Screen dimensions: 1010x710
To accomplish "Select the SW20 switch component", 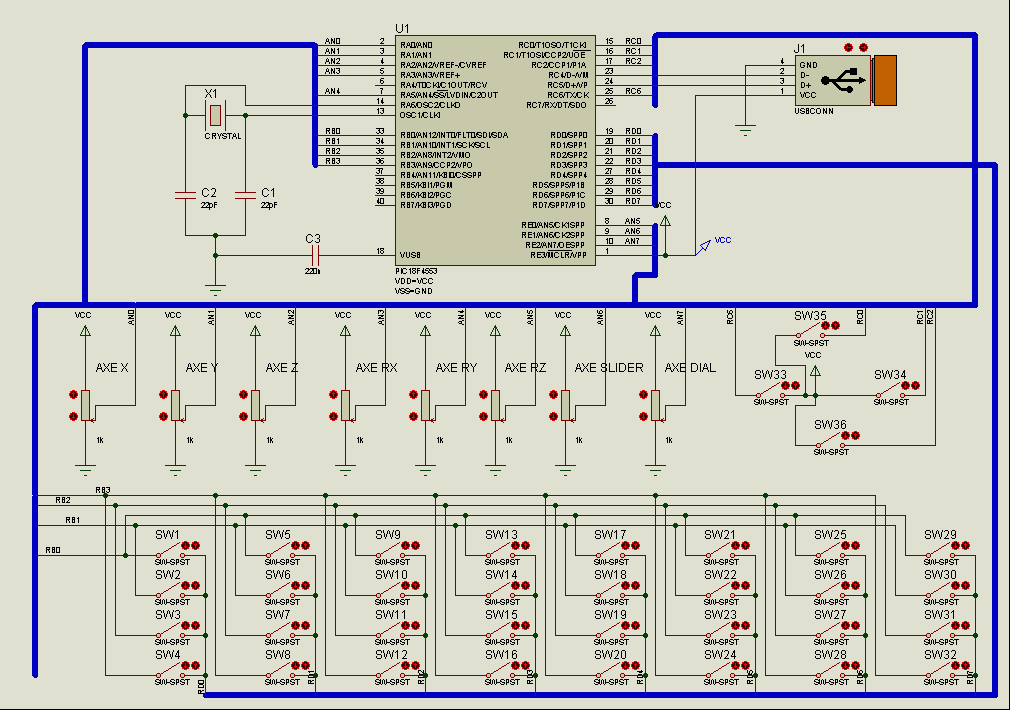I will pyautogui.click(x=609, y=671).
